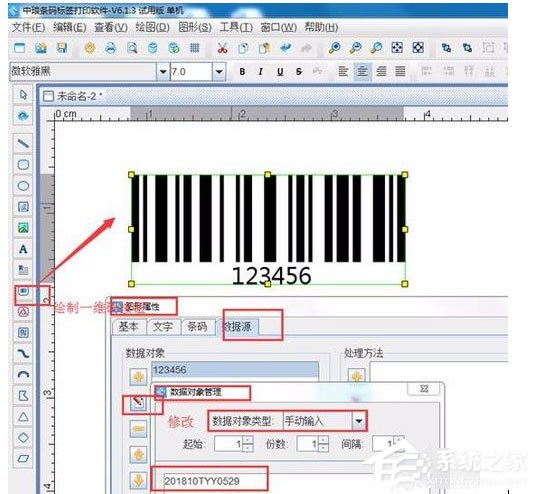536x494 pixels.
Task: Open the 文件(F) menu
Action: (x=28, y=27)
